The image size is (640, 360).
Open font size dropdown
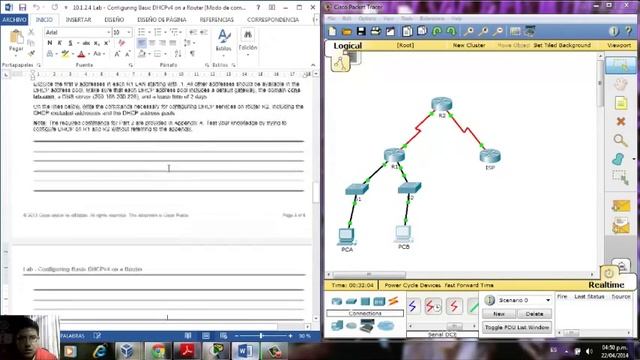tap(129, 32)
